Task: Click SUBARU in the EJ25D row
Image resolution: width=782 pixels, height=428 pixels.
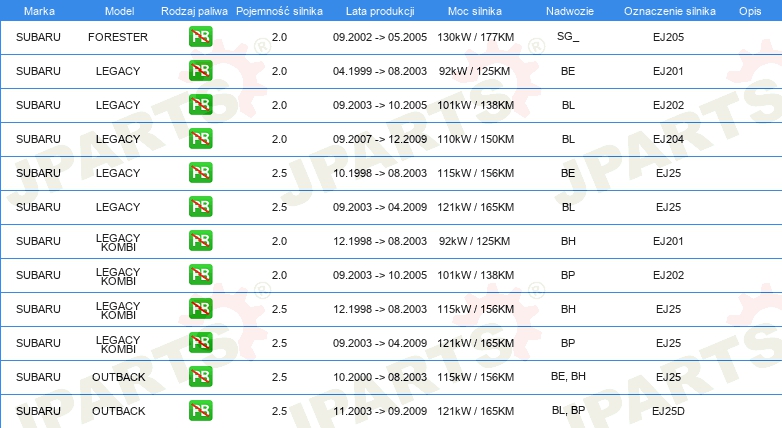Action: 38,411
